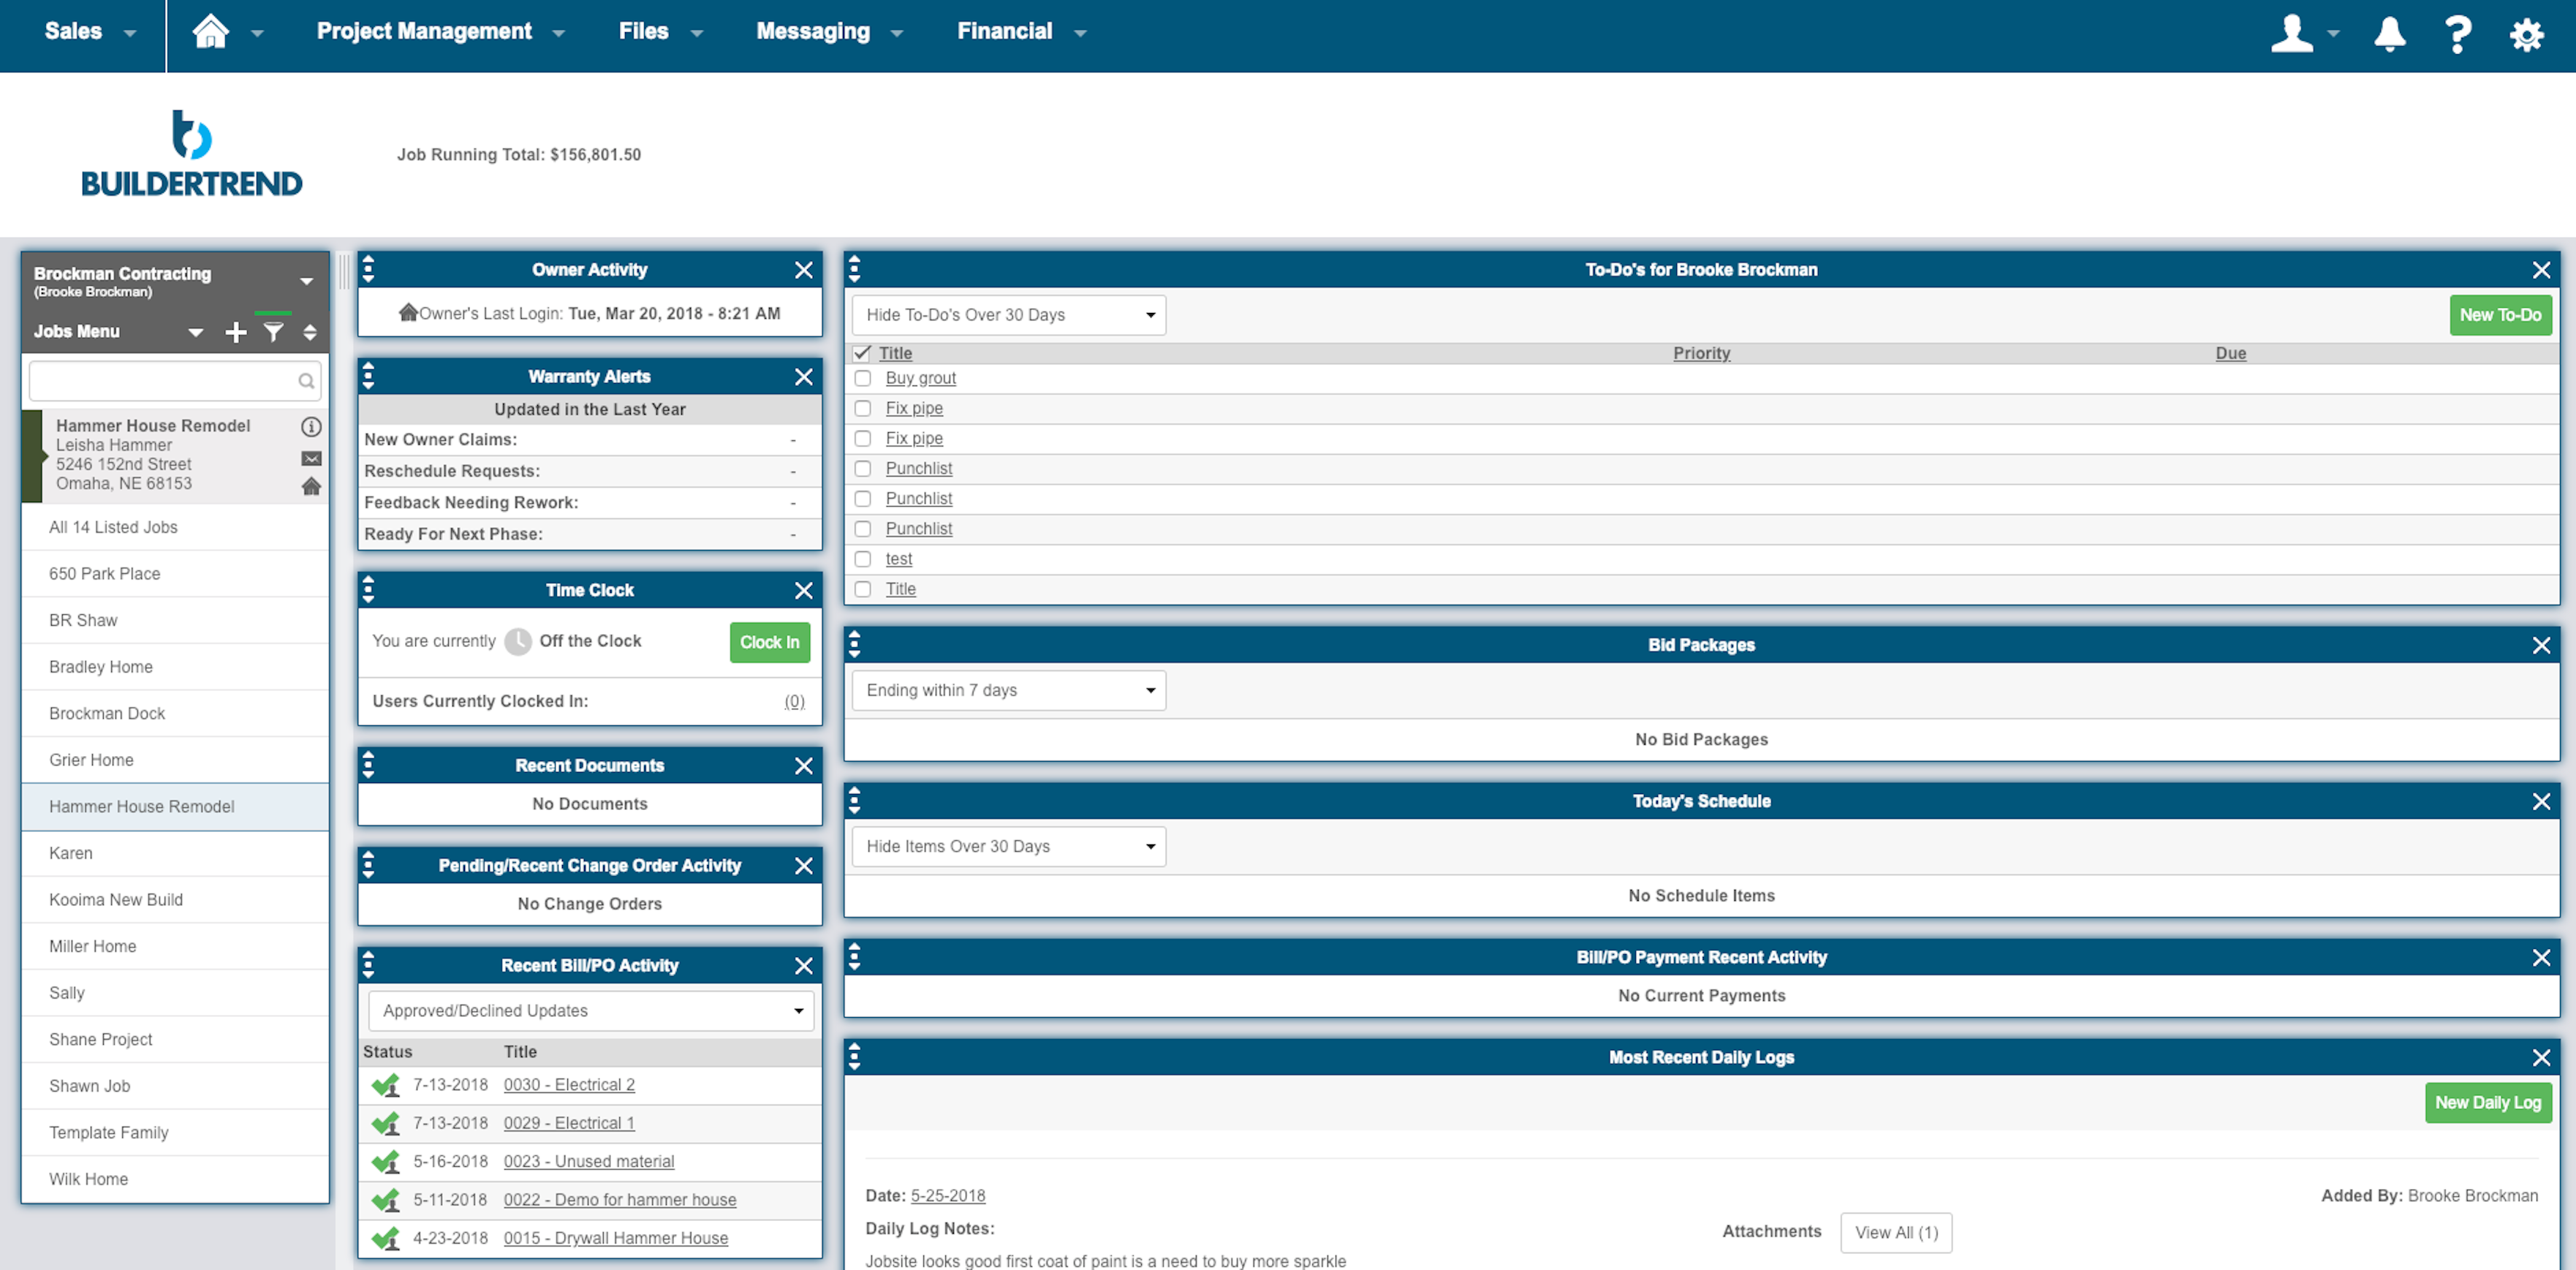Add a new job with plus icon

click(235, 332)
